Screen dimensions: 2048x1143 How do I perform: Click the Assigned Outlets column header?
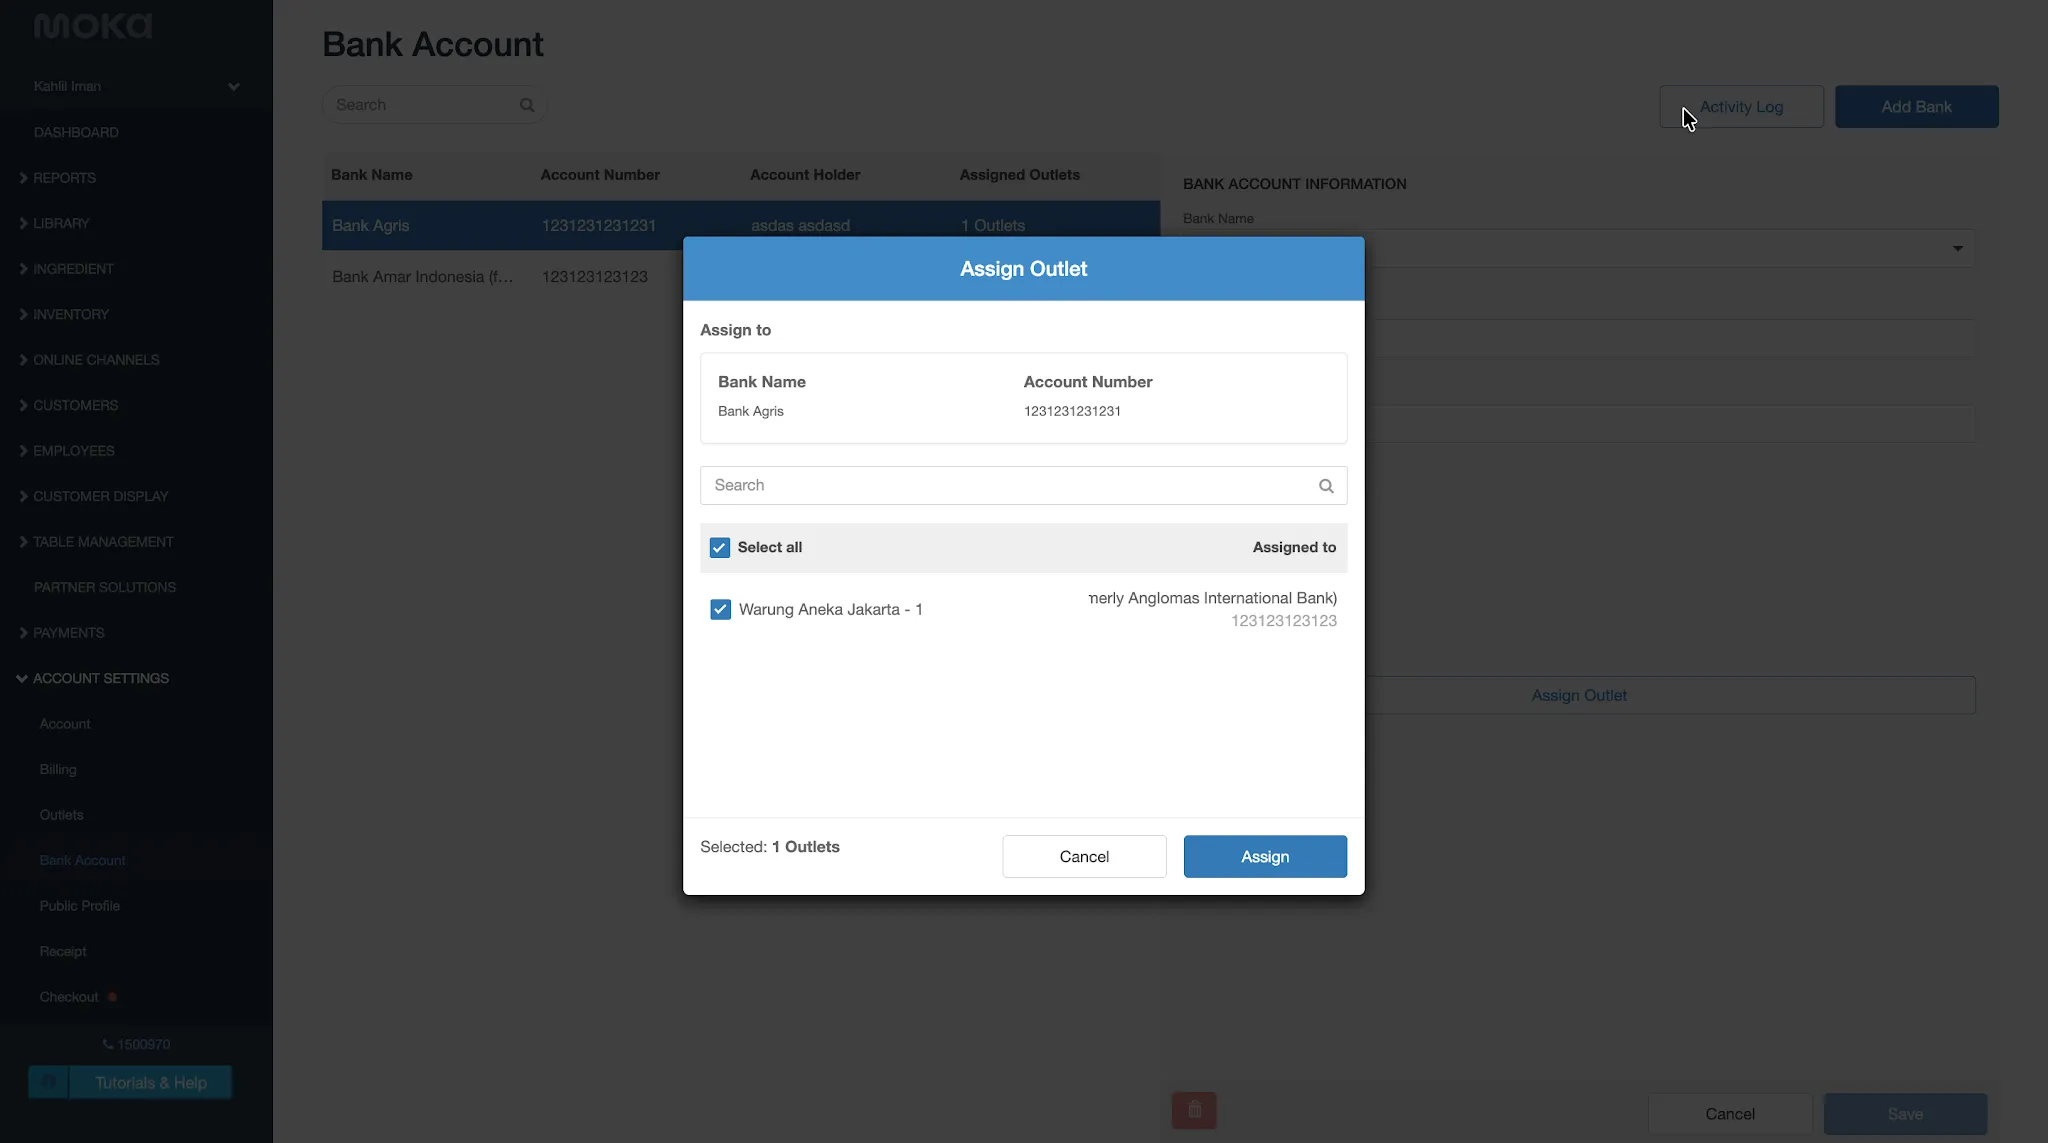pyautogui.click(x=1019, y=175)
